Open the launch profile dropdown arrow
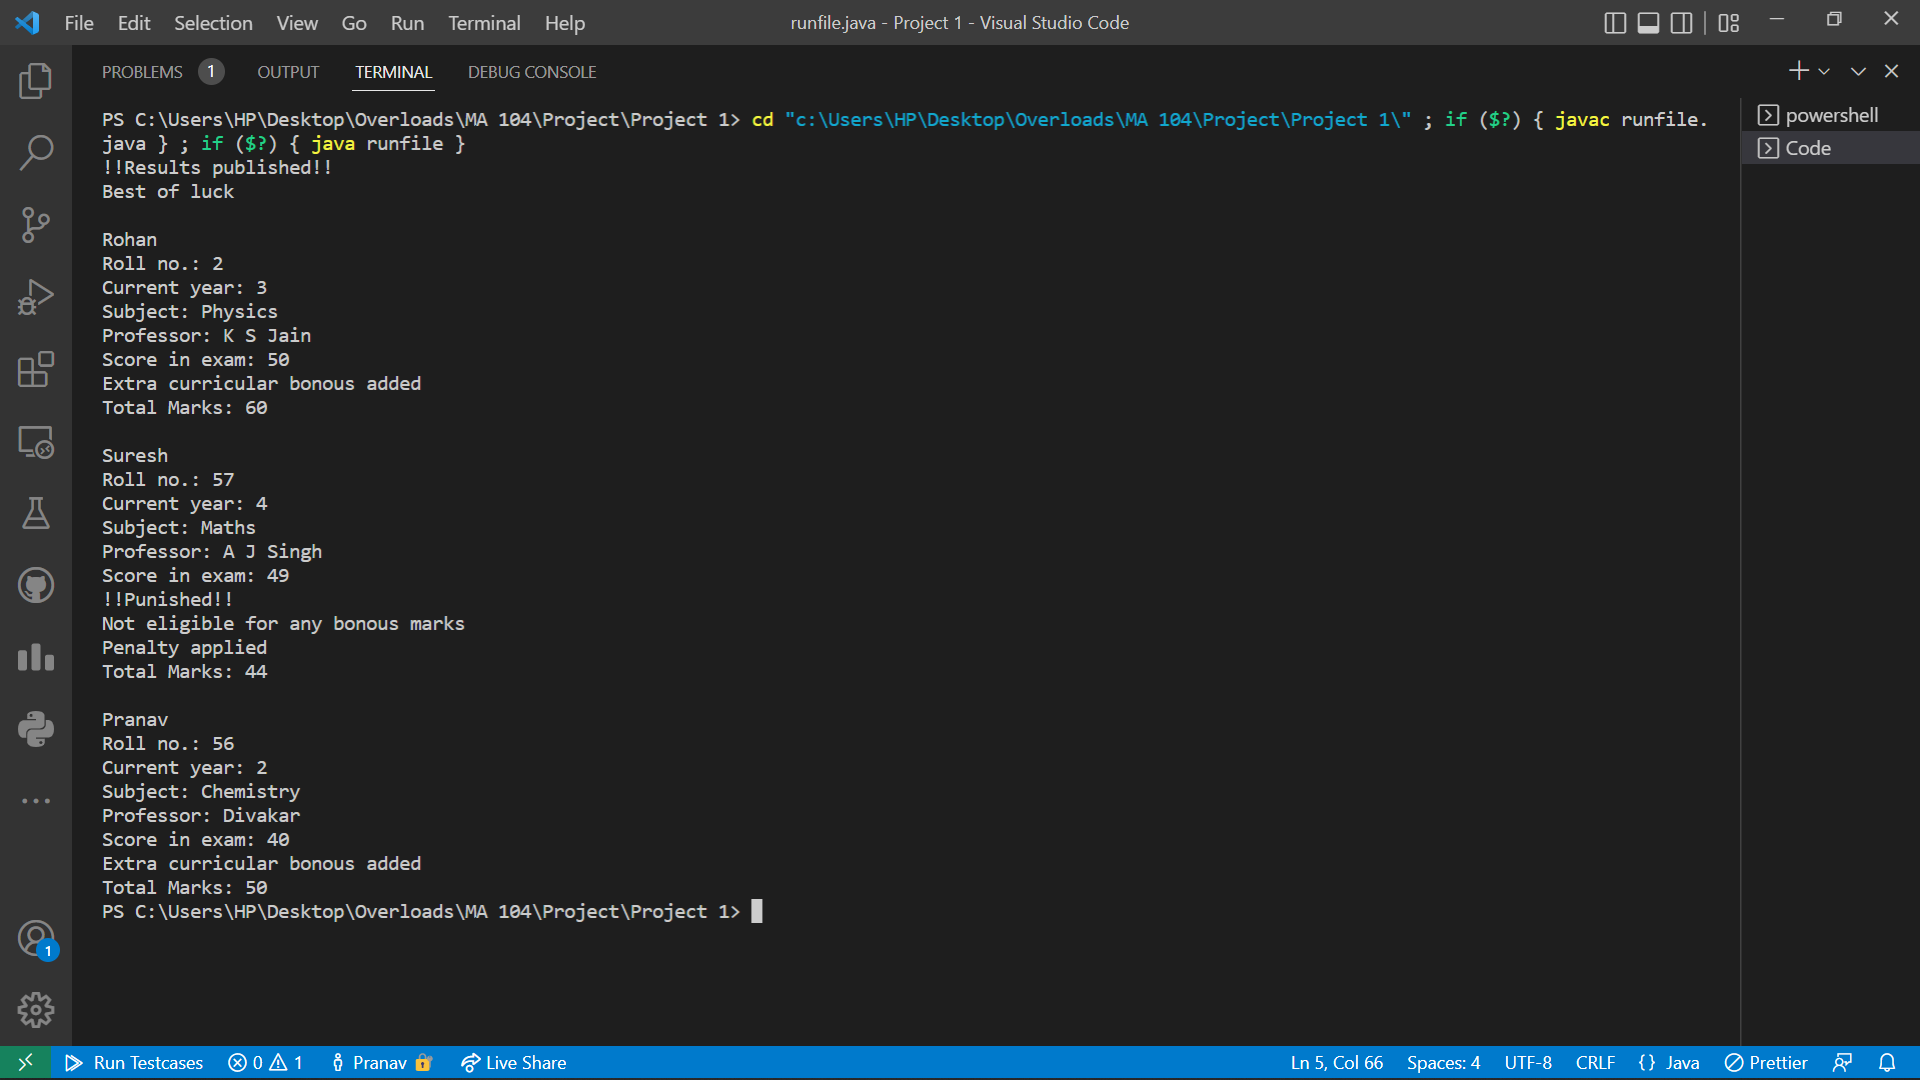 click(x=1824, y=72)
